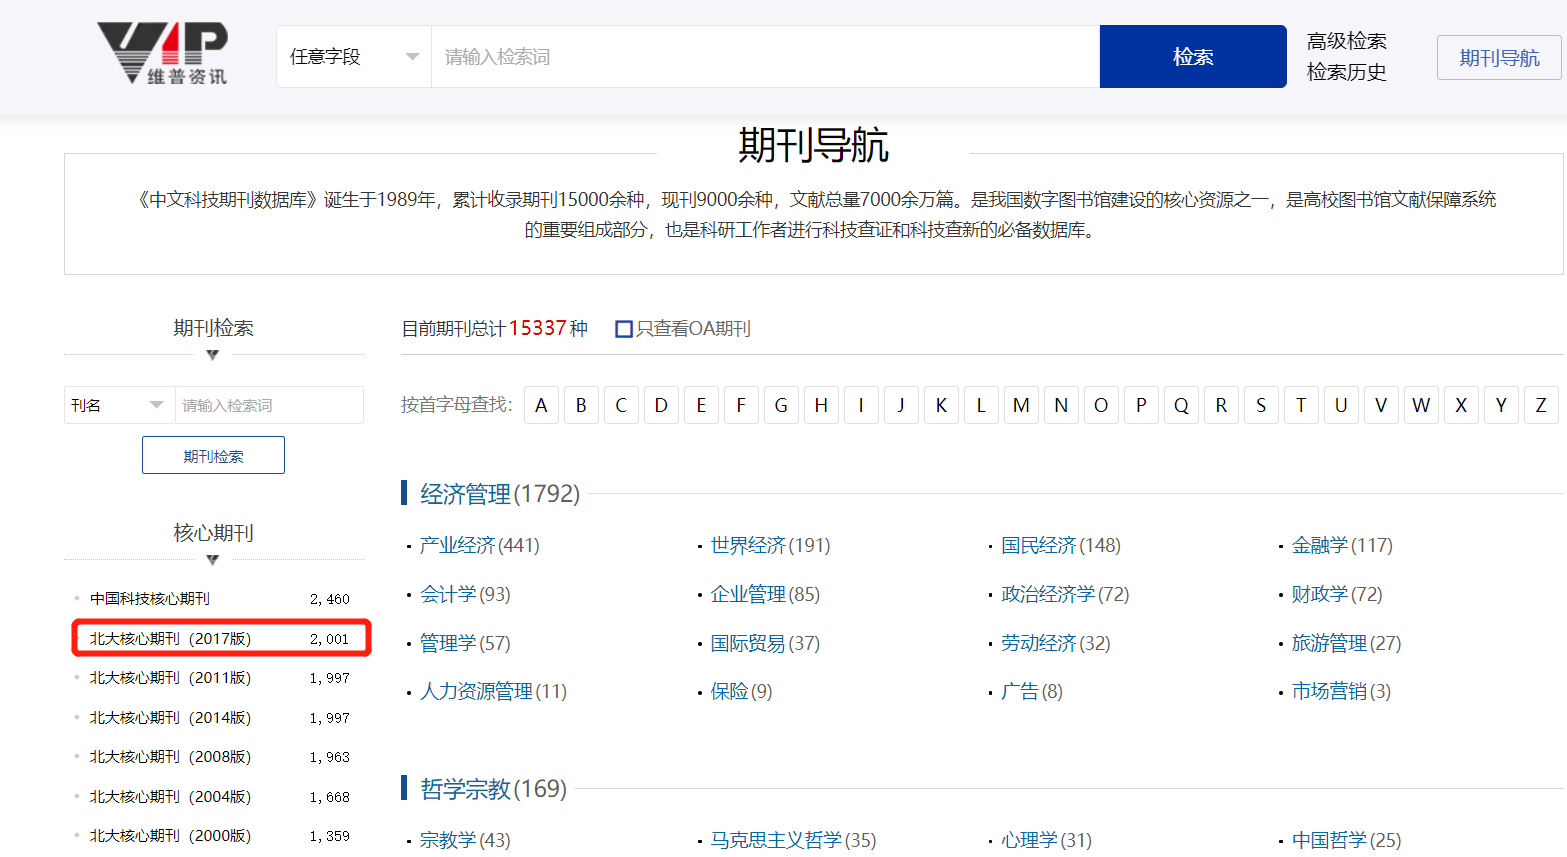Open 财政学(72) subcategory

pos(1337,594)
